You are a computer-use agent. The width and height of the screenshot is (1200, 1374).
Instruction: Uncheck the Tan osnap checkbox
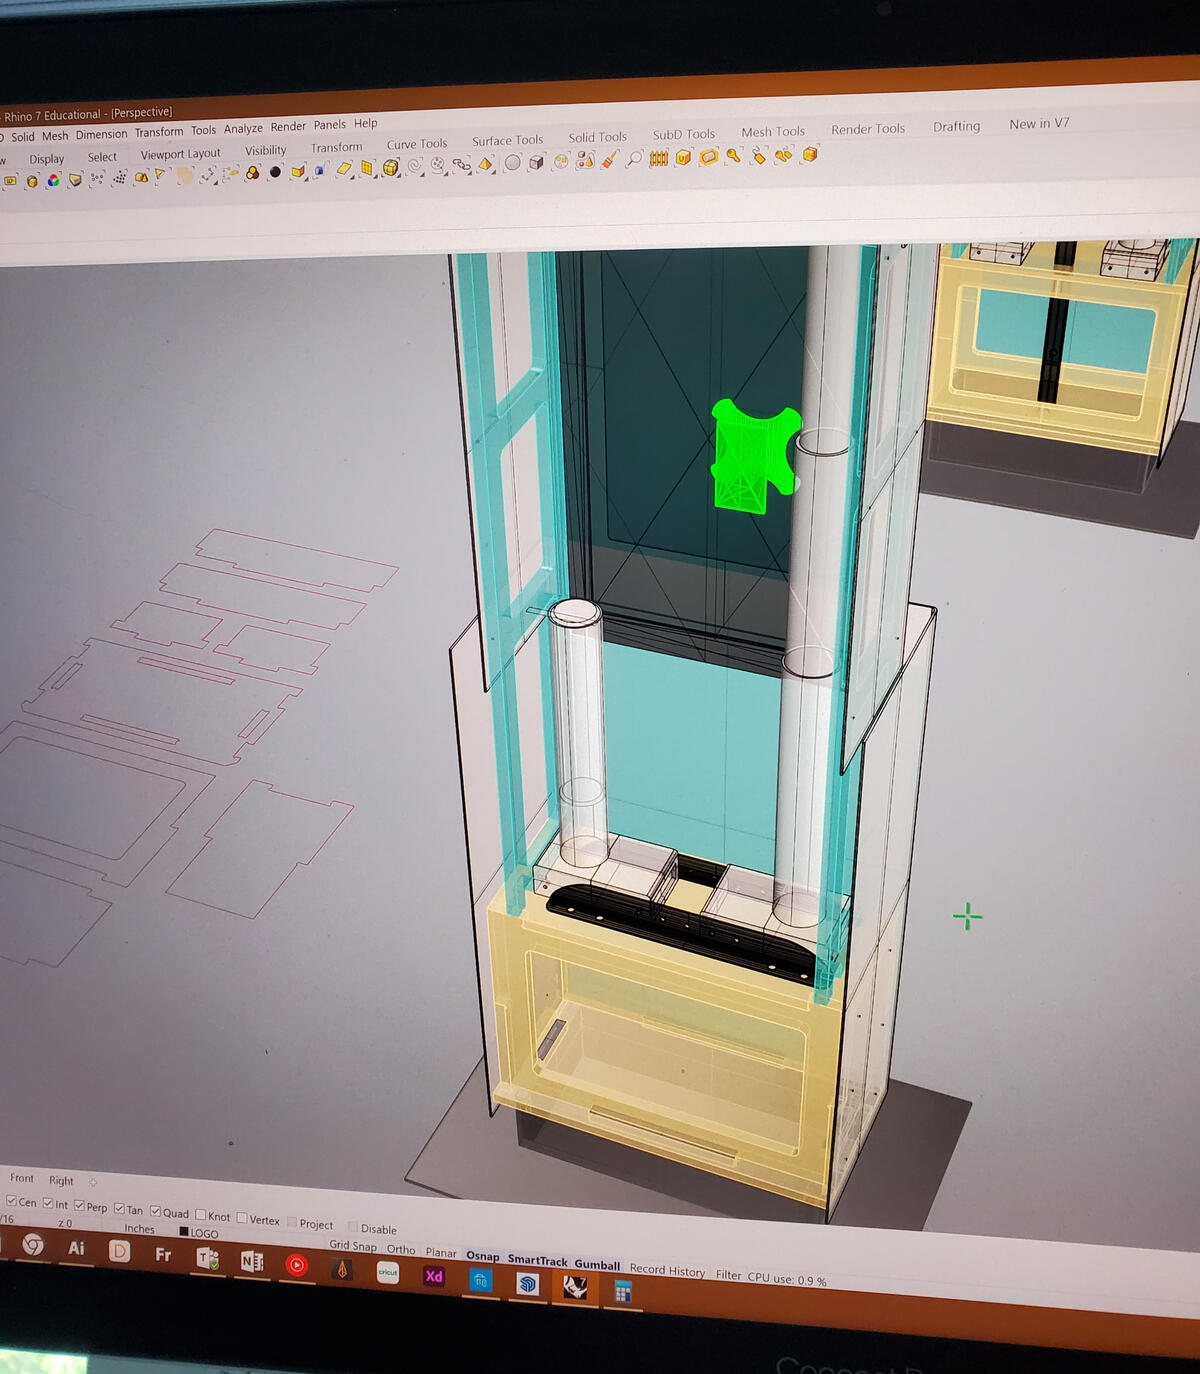pyautogui.click(x=120, y=1209)
